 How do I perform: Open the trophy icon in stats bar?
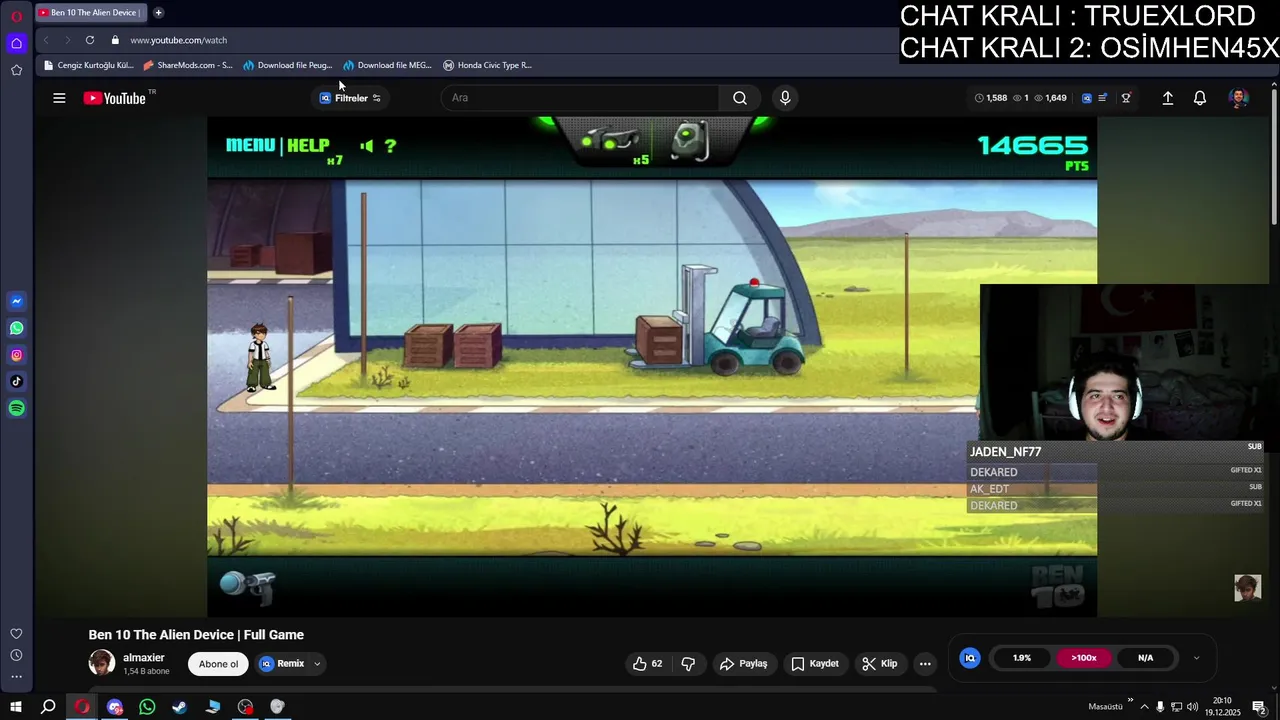click(1126, 98)
